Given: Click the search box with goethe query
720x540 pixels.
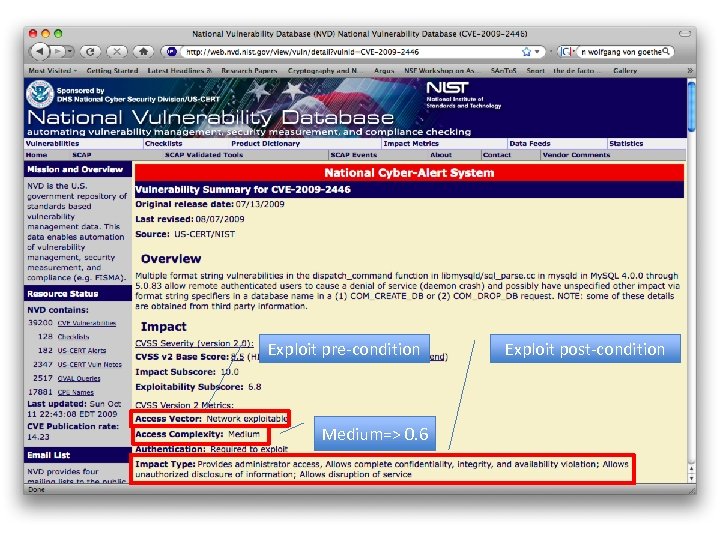Looking at the screenshot, I should (620, 52).
